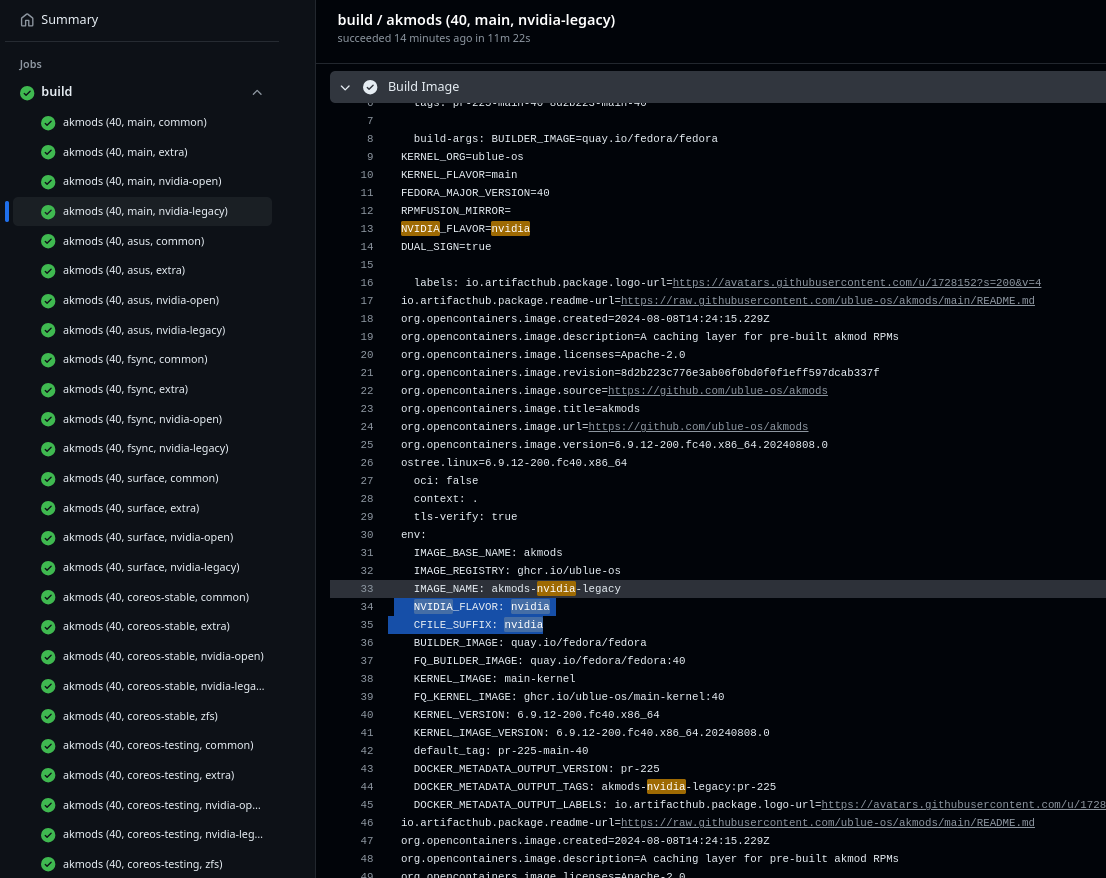Click the checkmark beside akmods (40, coreos-stable, zfs)
Screen dimensions: 1106x878
click(x=48, y=716)
